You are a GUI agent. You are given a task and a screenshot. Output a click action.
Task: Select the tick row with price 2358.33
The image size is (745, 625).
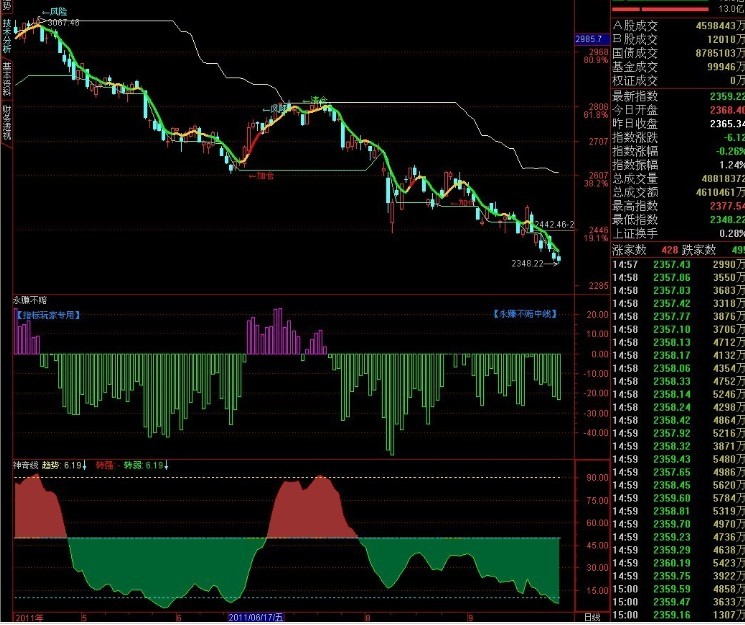[x=678, y=382]
